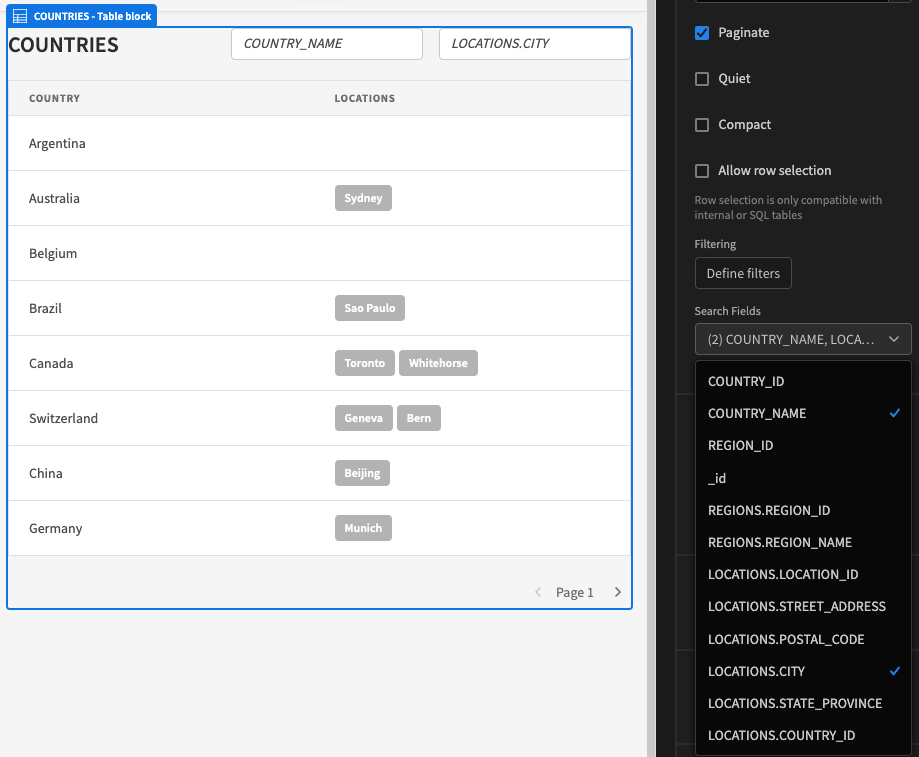Viewport: 919px width, 757px height.
Task: Click the Munich location tag
Action: pos(363,528)
